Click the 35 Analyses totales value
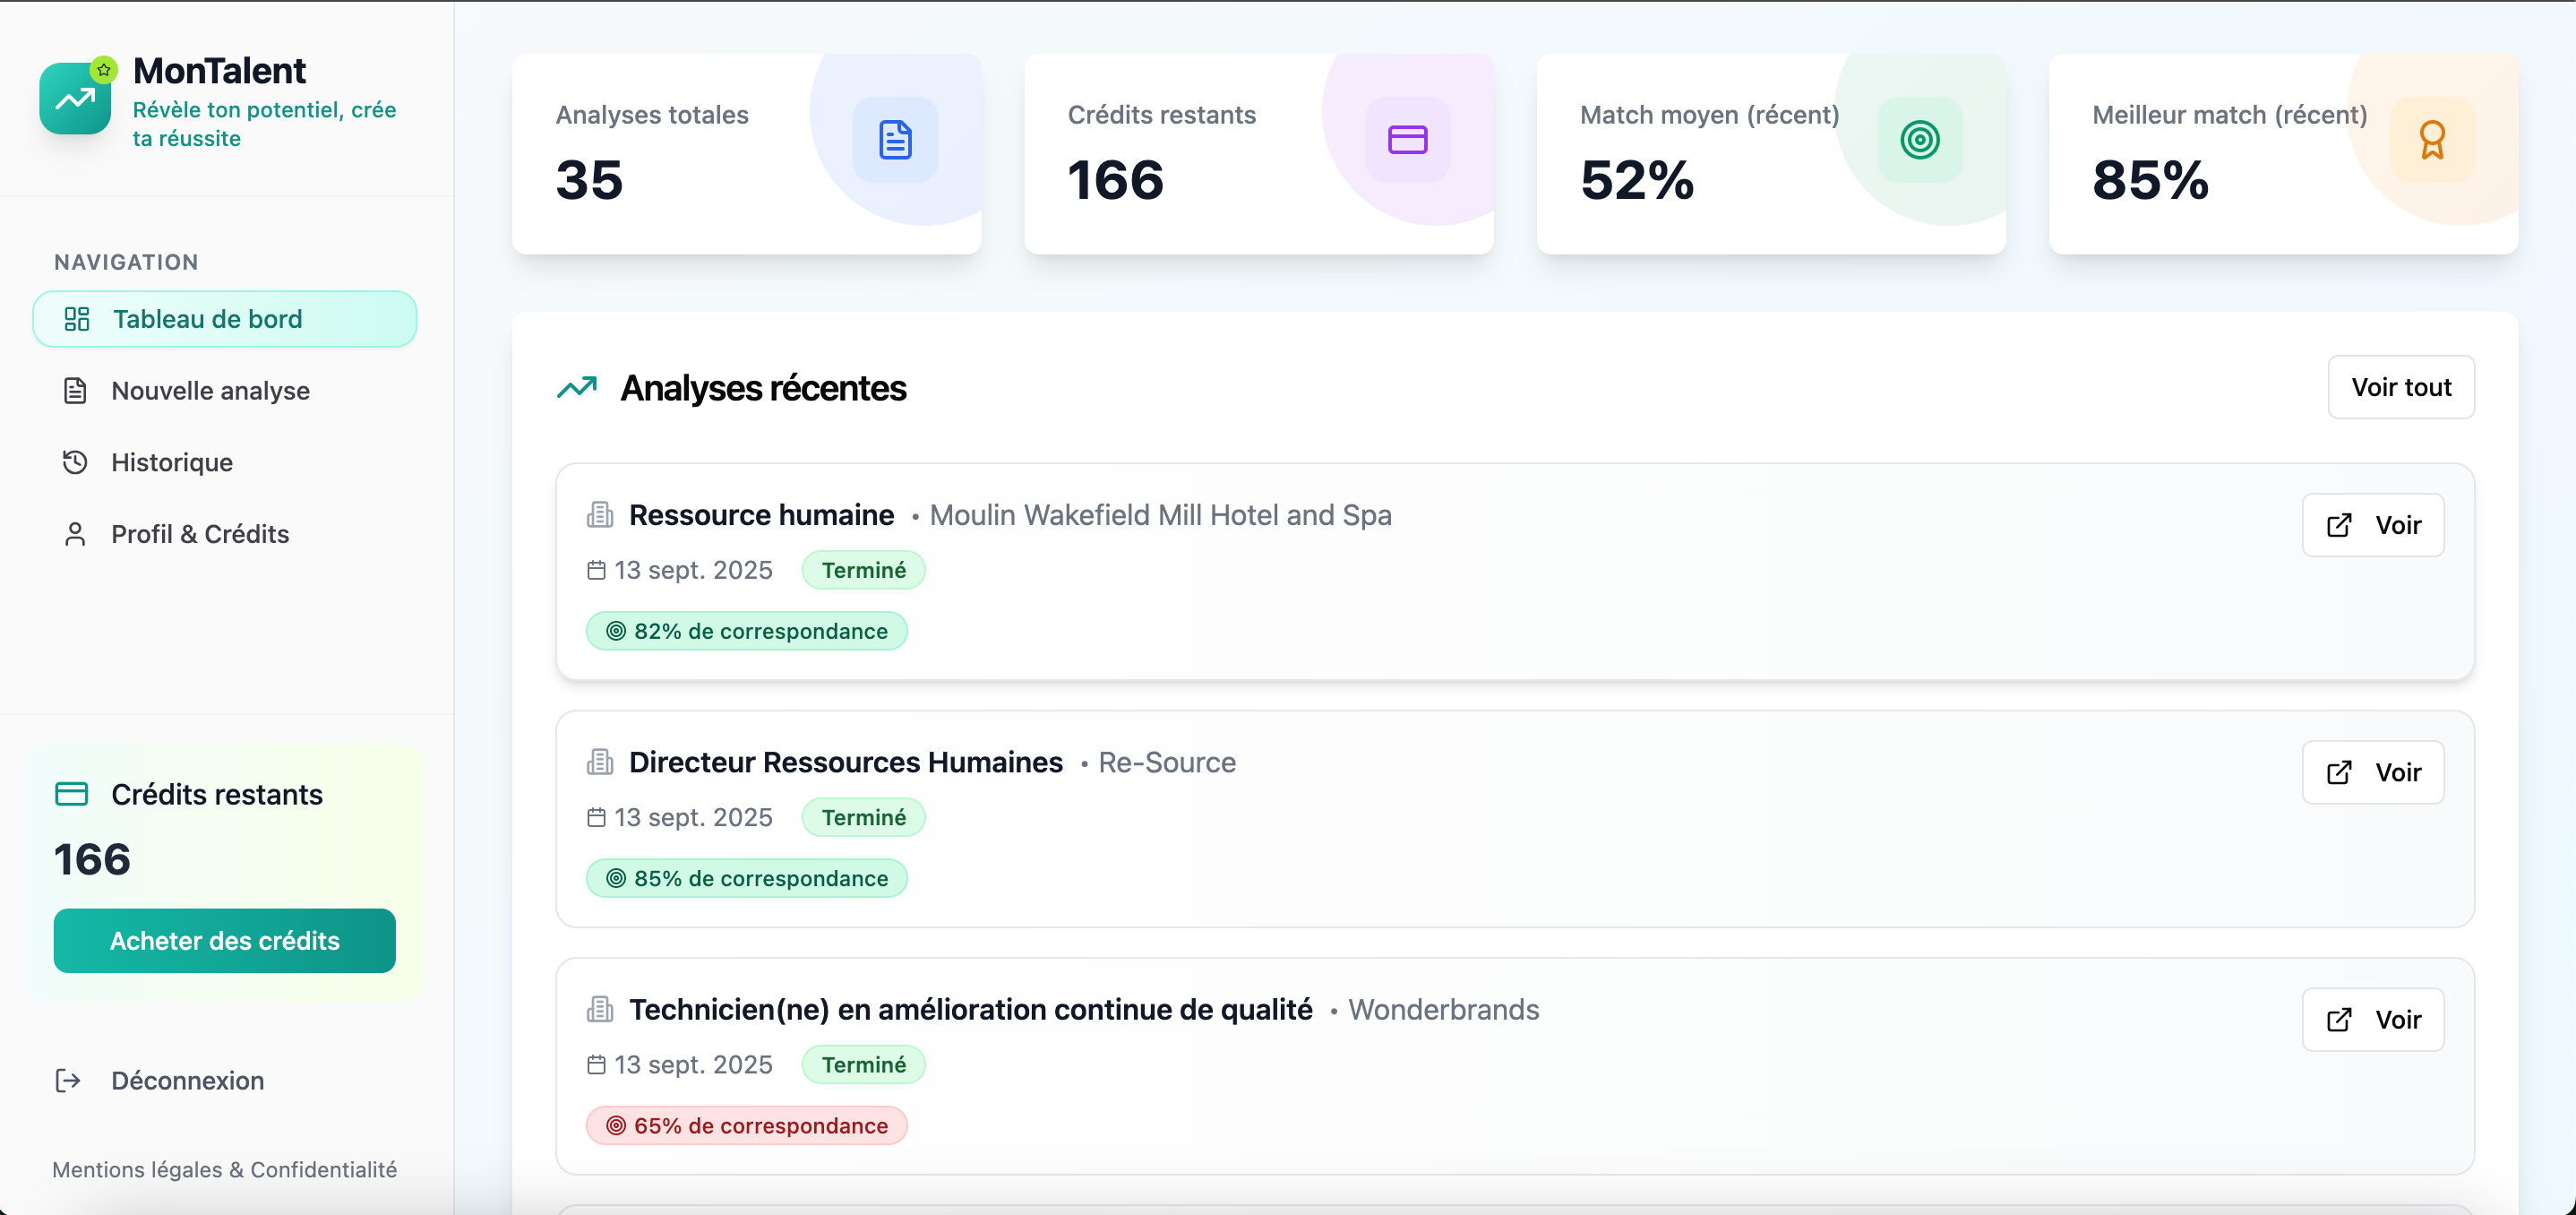Screen dimensions: 2576x1215 (589, 180)
